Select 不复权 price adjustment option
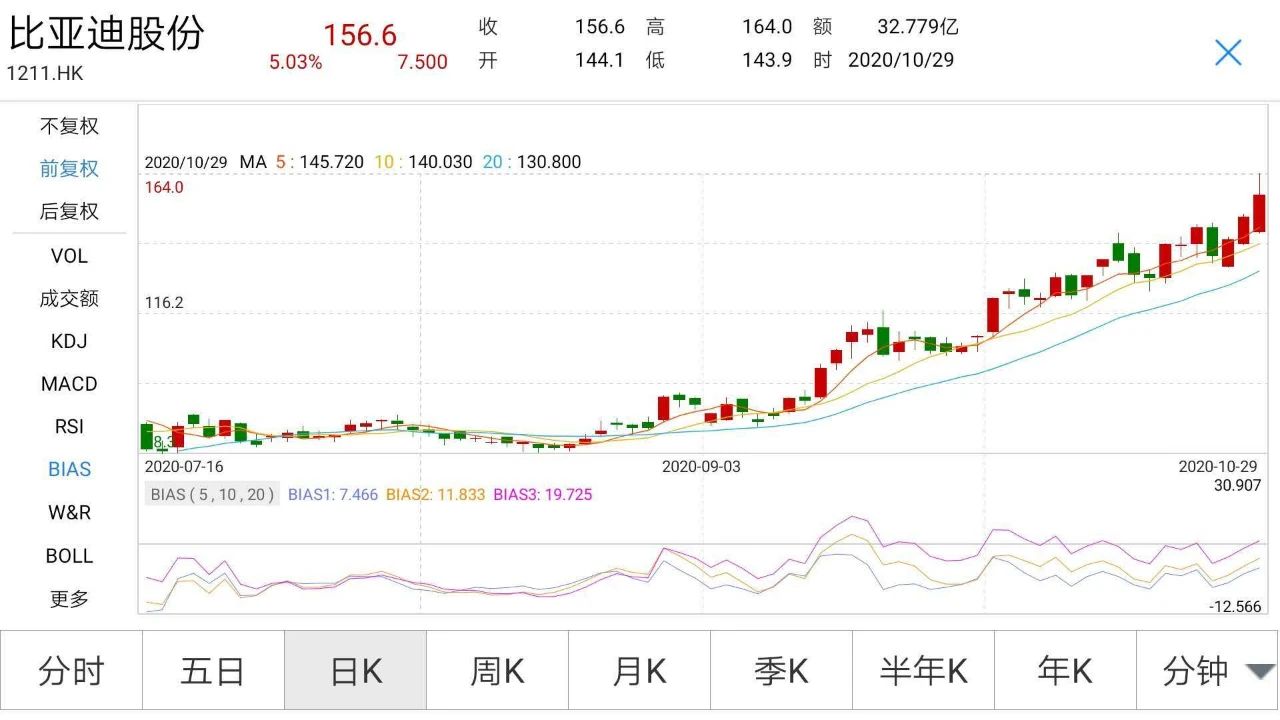Viewport: 1280px width, 720px height. [69, 126]
